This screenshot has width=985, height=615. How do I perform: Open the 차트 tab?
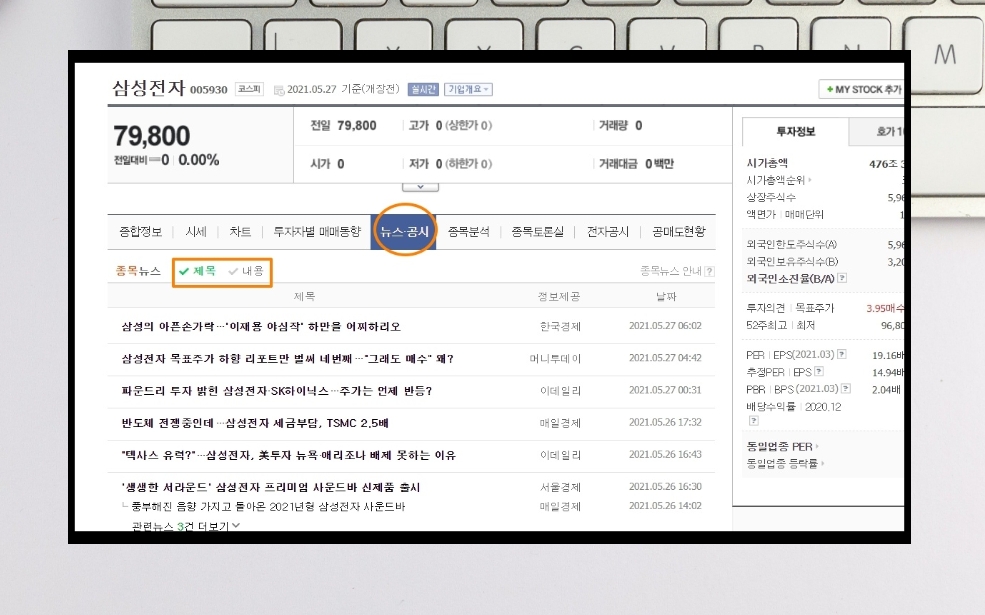240,232
